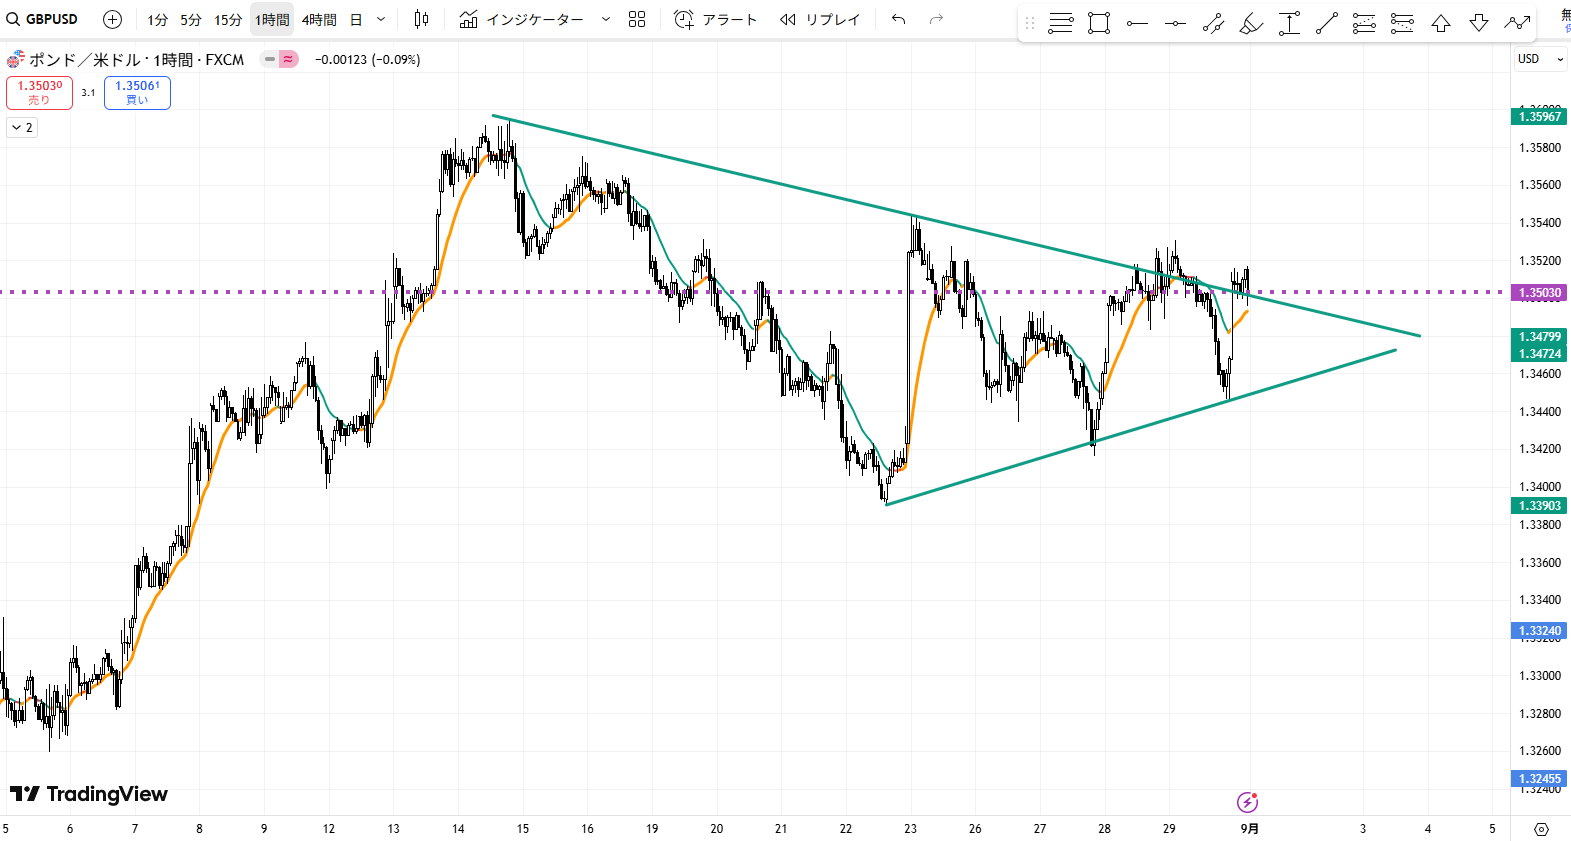The width and height of the screenshot is (1571, 841).
Task: Click the 1.34724 green price label
Action: [x=1539, y=354]
